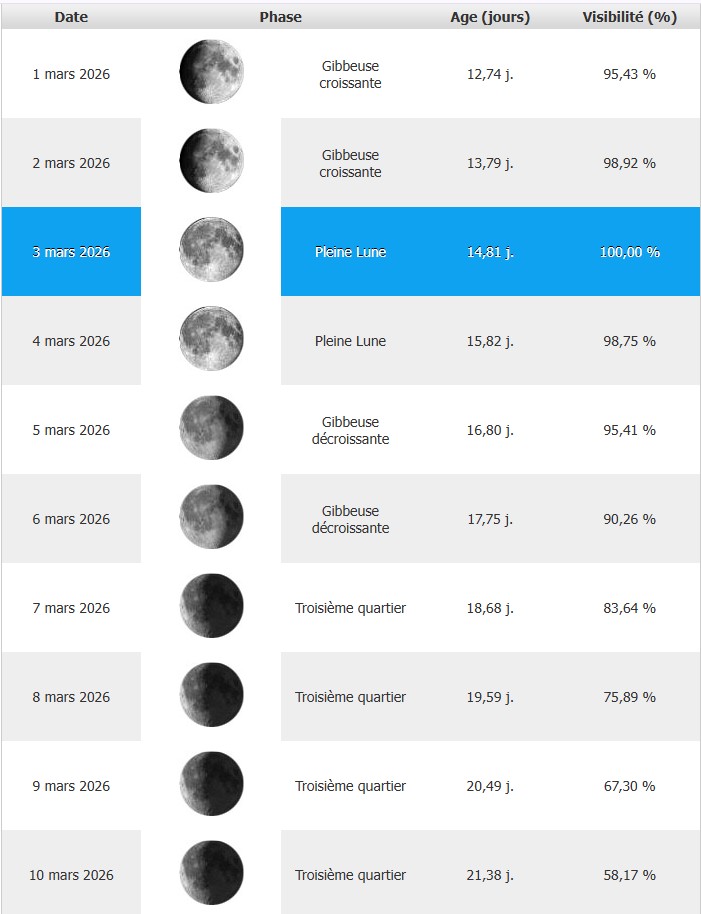Viewport: 701px width, 914px height.
Task: Click the moon image for 7 mars 2026
Action: click(211, 606)
